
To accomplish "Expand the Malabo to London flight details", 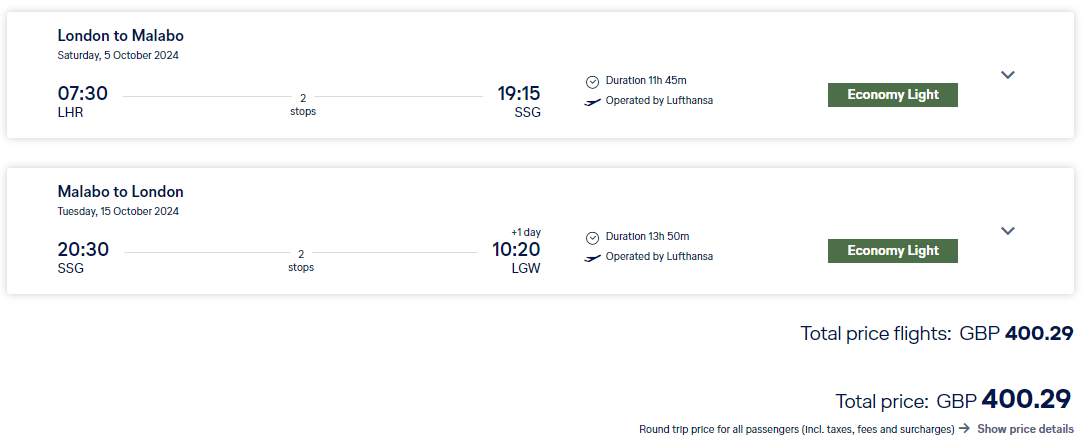I will 1008,231.
